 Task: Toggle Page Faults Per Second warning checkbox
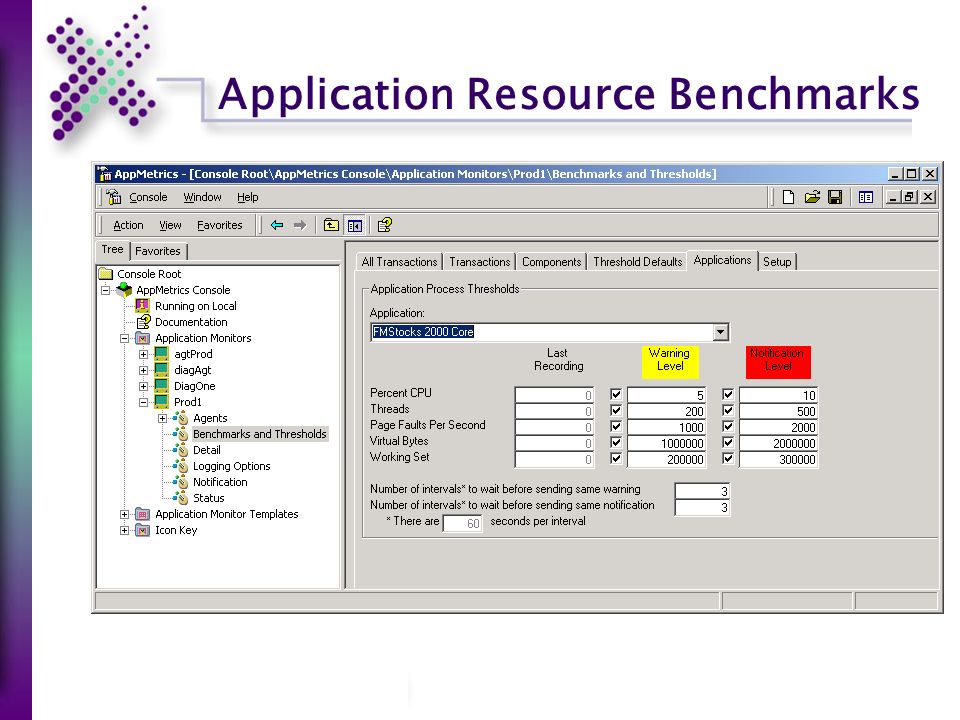click(616, 426)
